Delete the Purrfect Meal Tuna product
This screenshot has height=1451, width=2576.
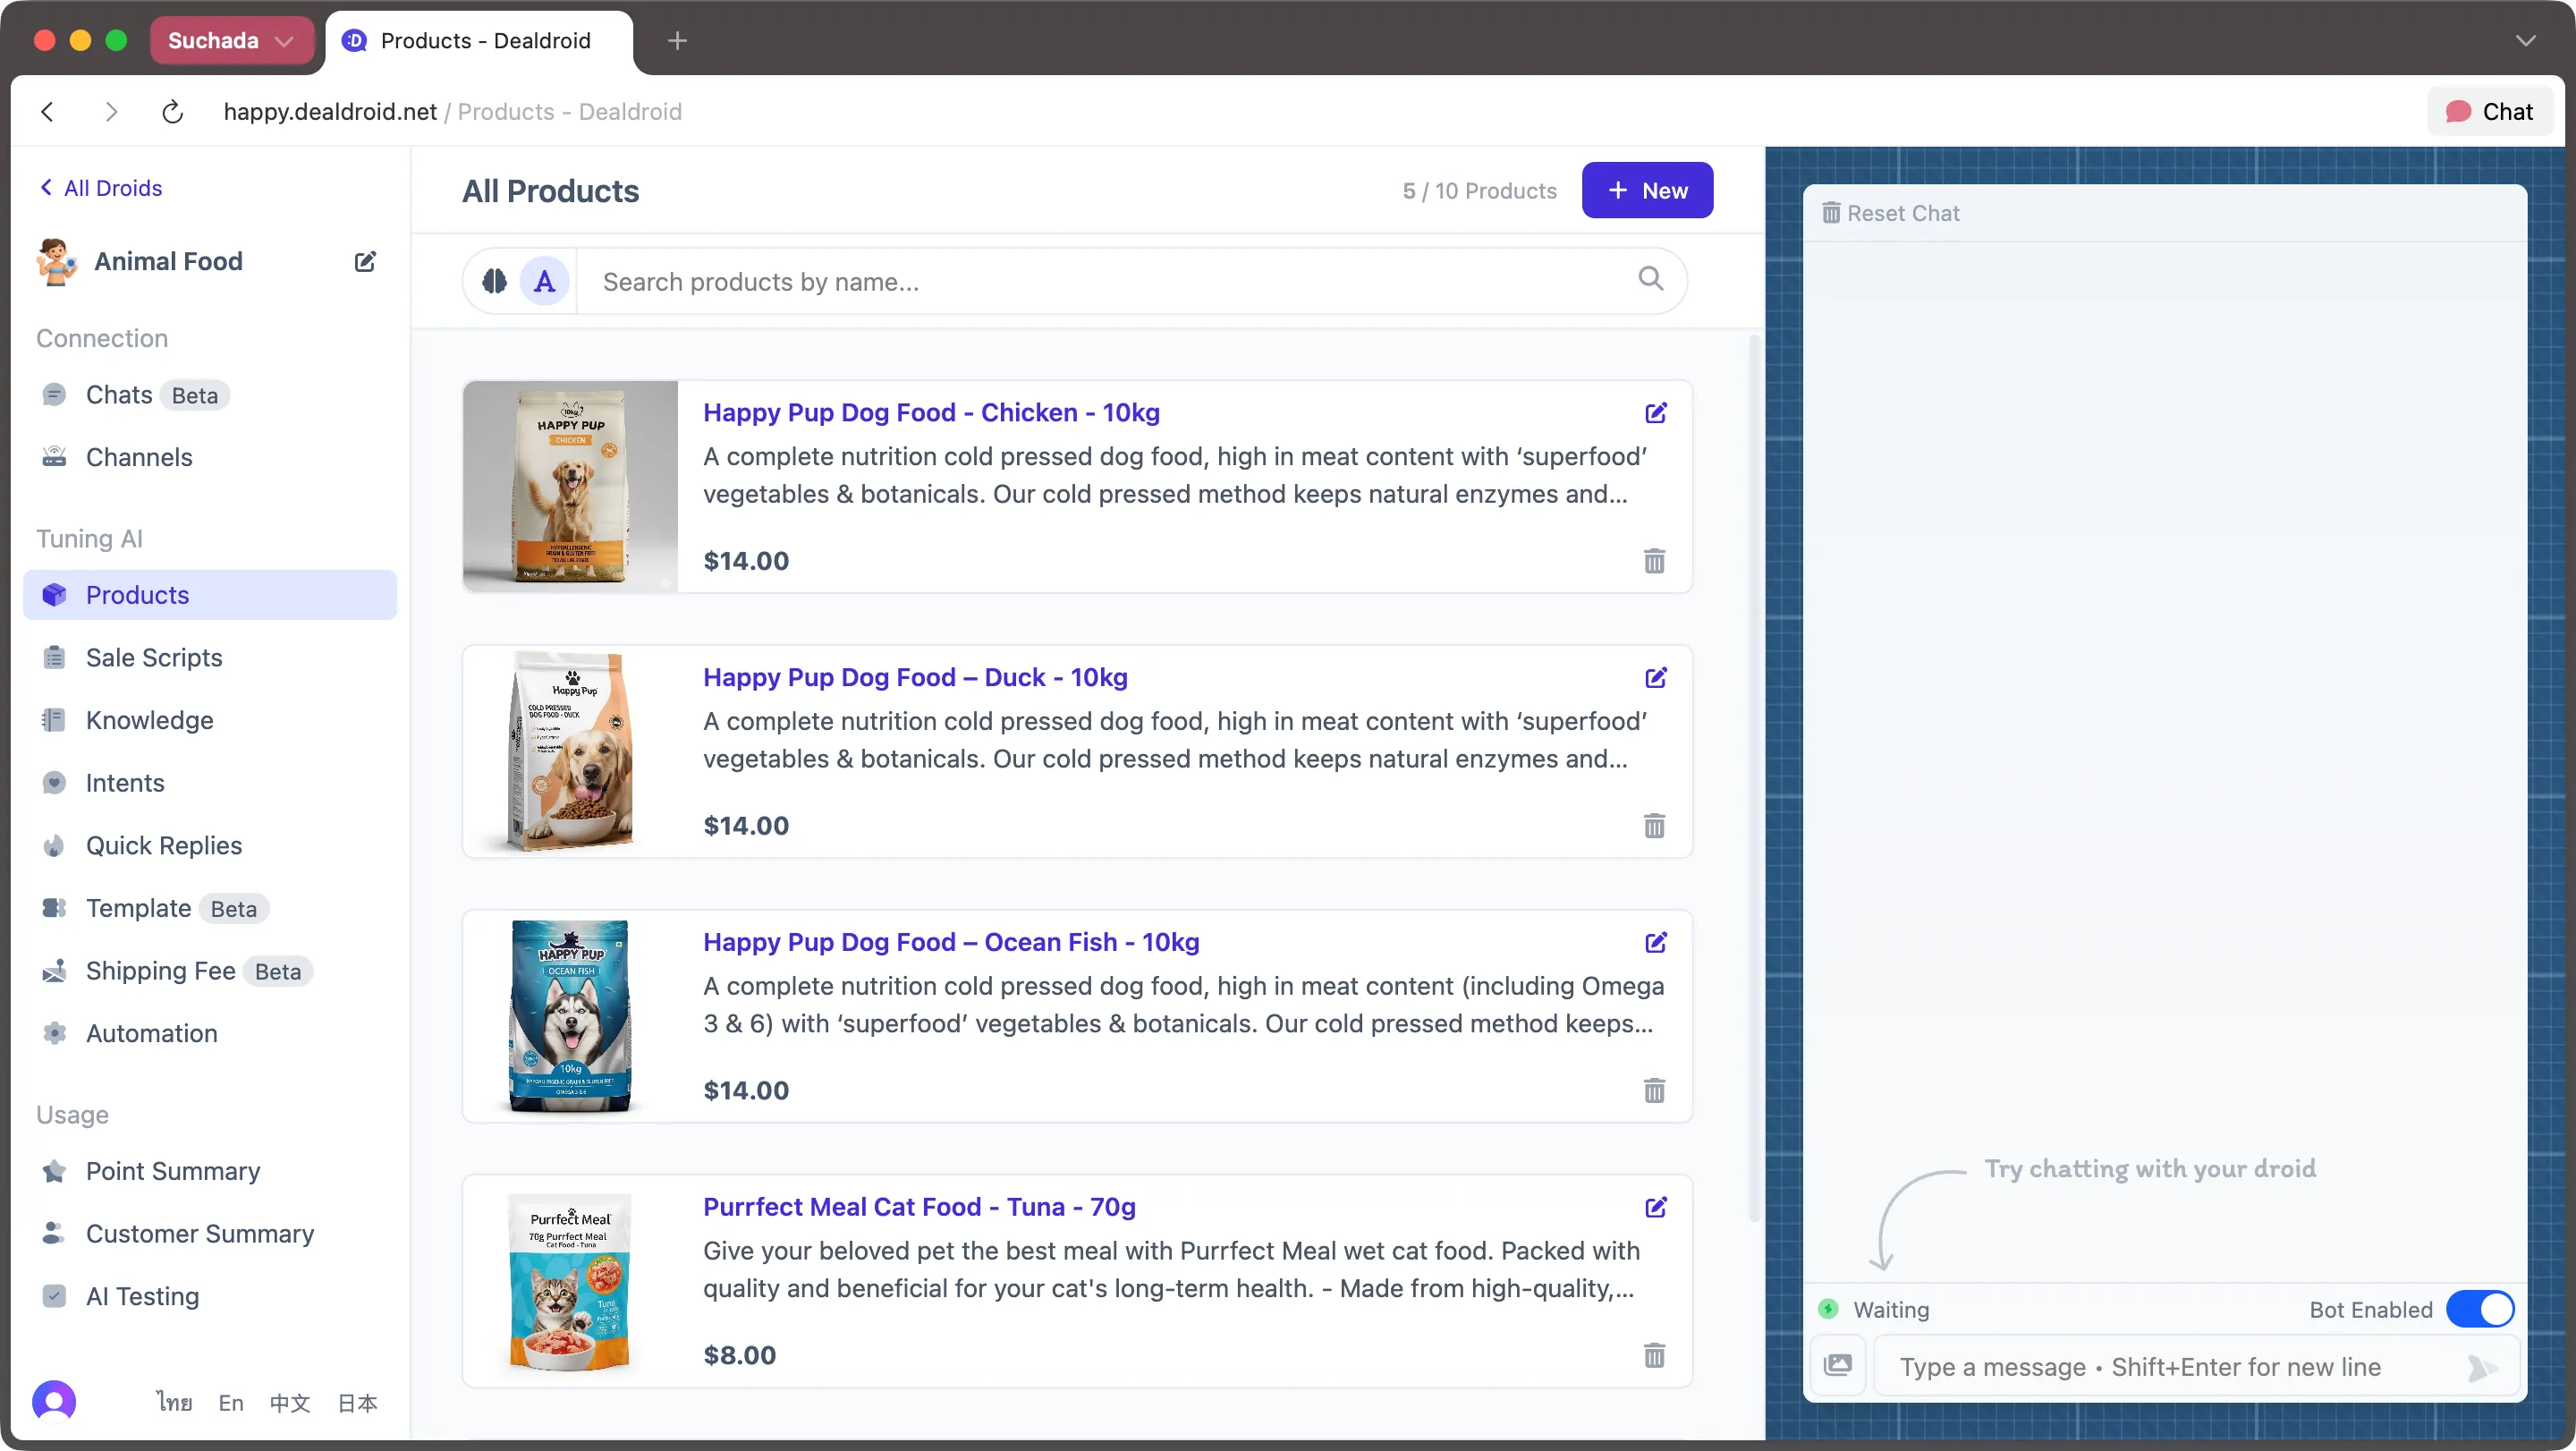point(1654,1355)
